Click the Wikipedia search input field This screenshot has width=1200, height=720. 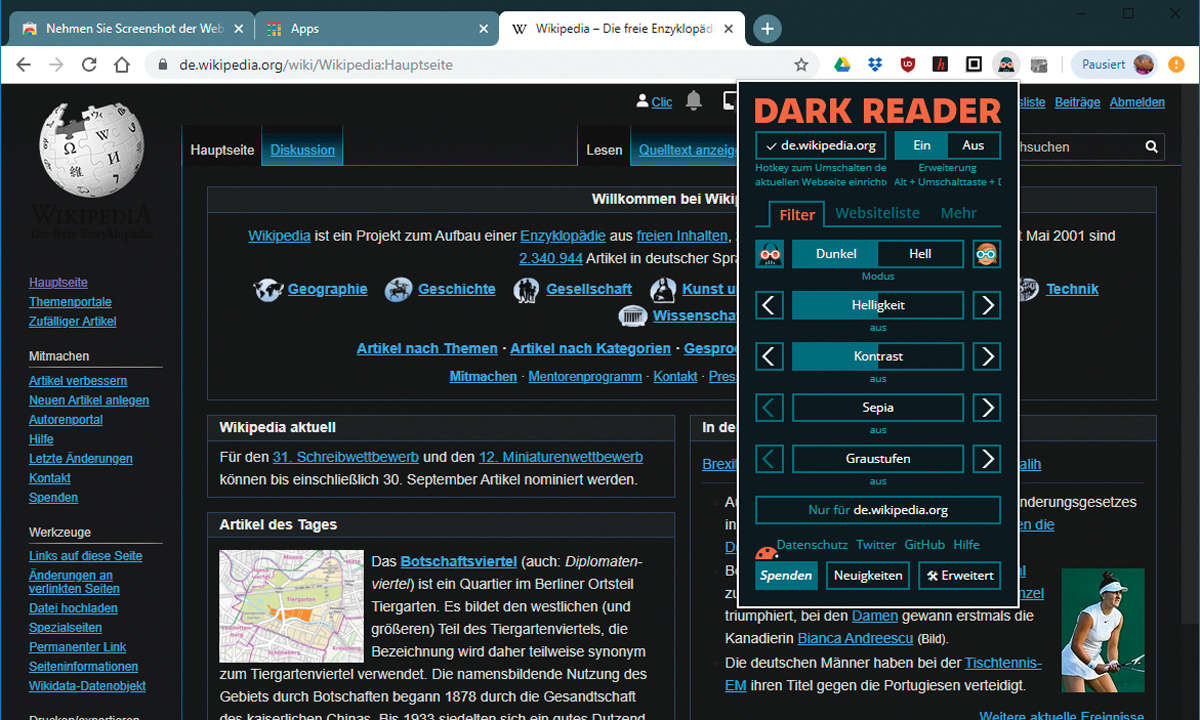[1075, 147]
